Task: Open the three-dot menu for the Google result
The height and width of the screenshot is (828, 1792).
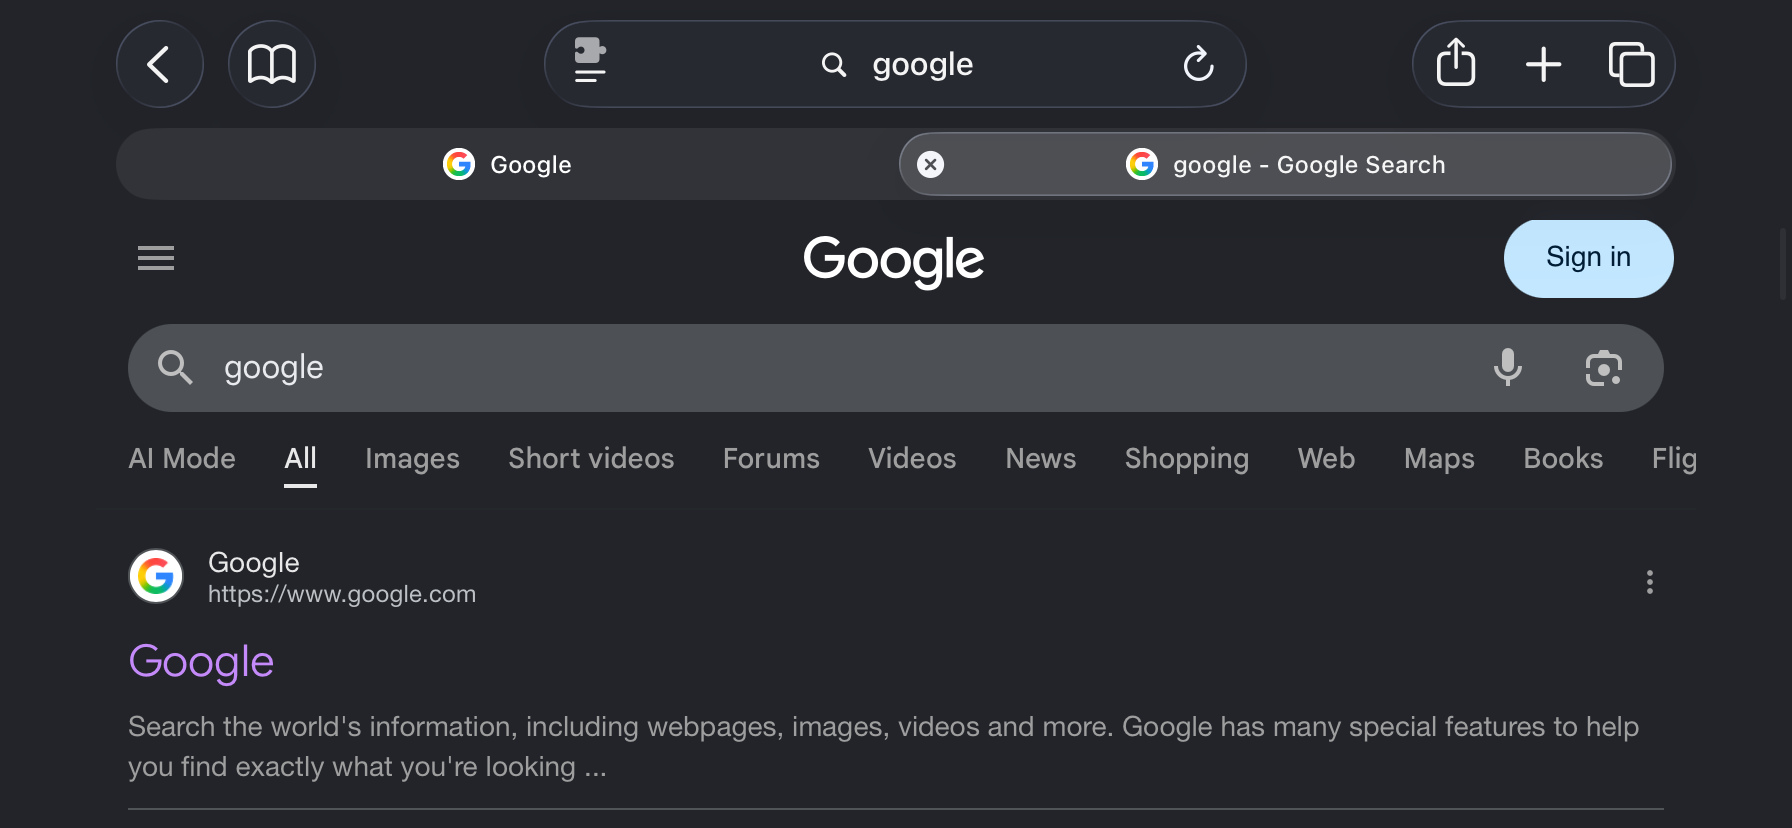Action: pos(1650,582)
